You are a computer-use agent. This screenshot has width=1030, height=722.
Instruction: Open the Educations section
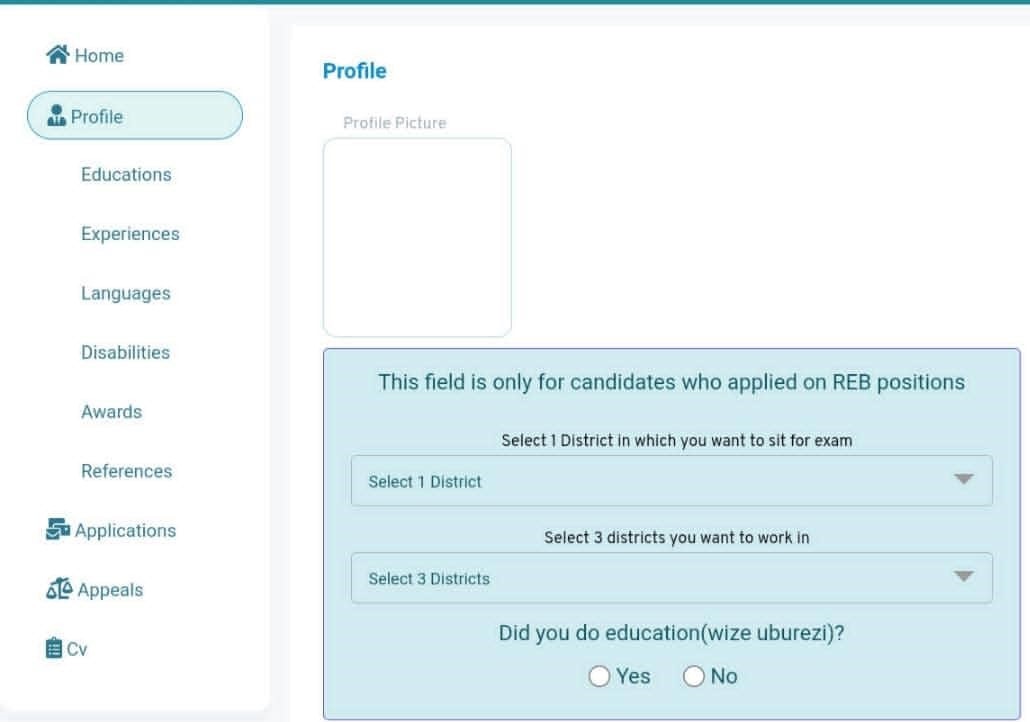(x=126, y=175)
